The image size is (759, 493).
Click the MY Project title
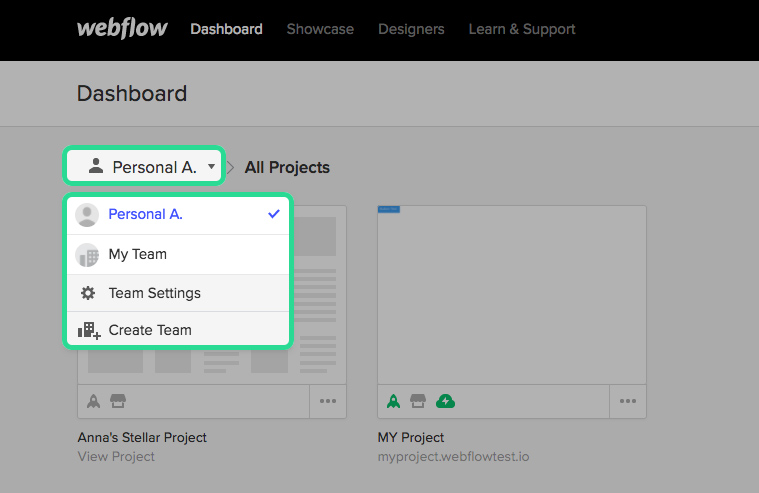(410, 437)
